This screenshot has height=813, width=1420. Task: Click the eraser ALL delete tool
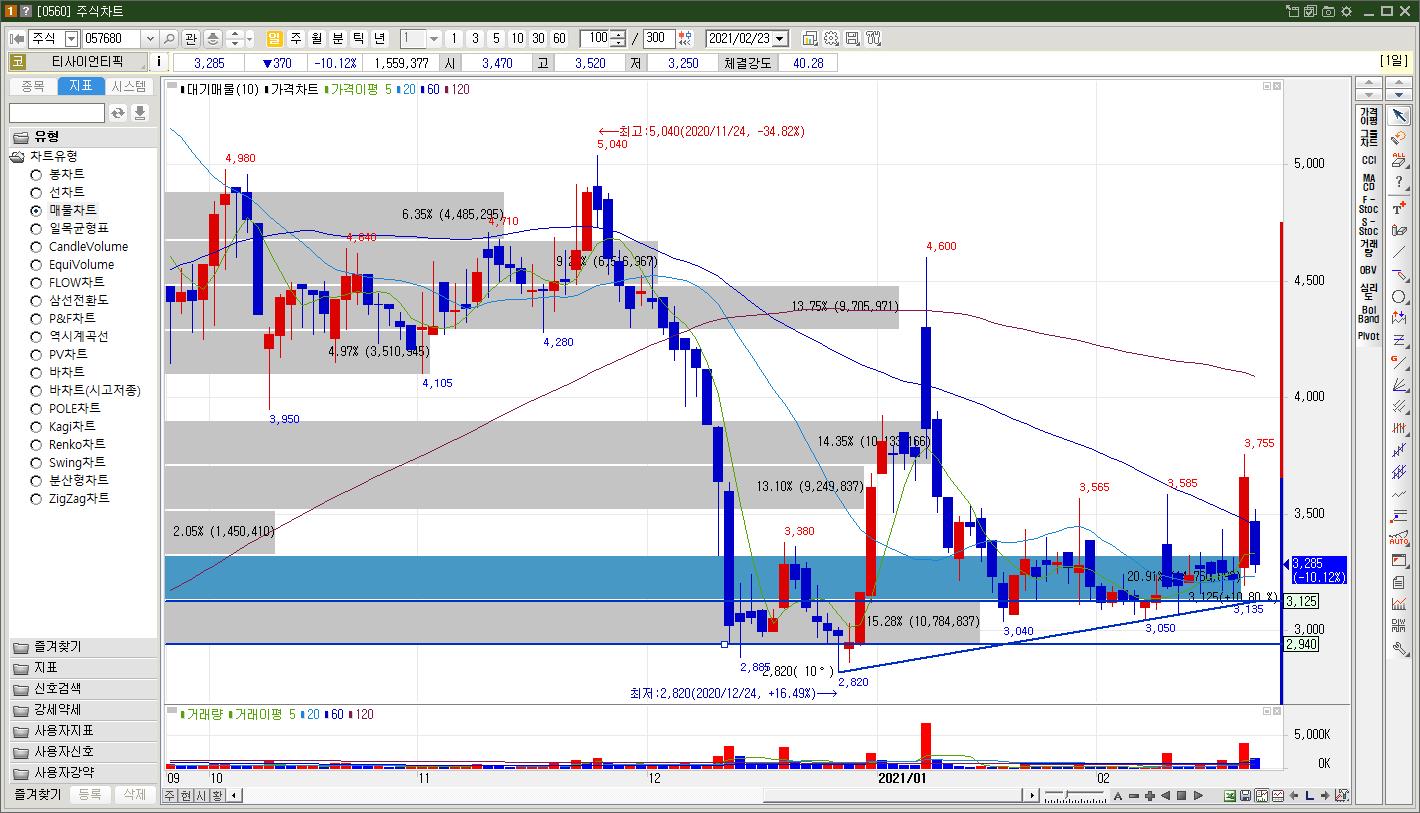pyautogui.click(x=1398, y=159)
